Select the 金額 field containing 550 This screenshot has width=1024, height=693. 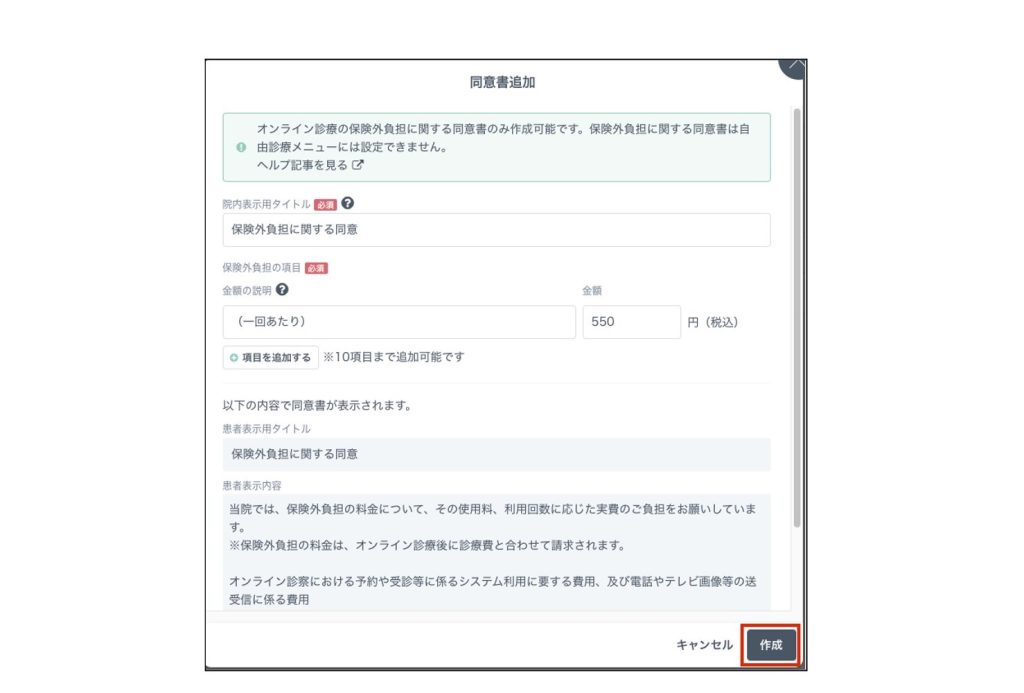631,322
